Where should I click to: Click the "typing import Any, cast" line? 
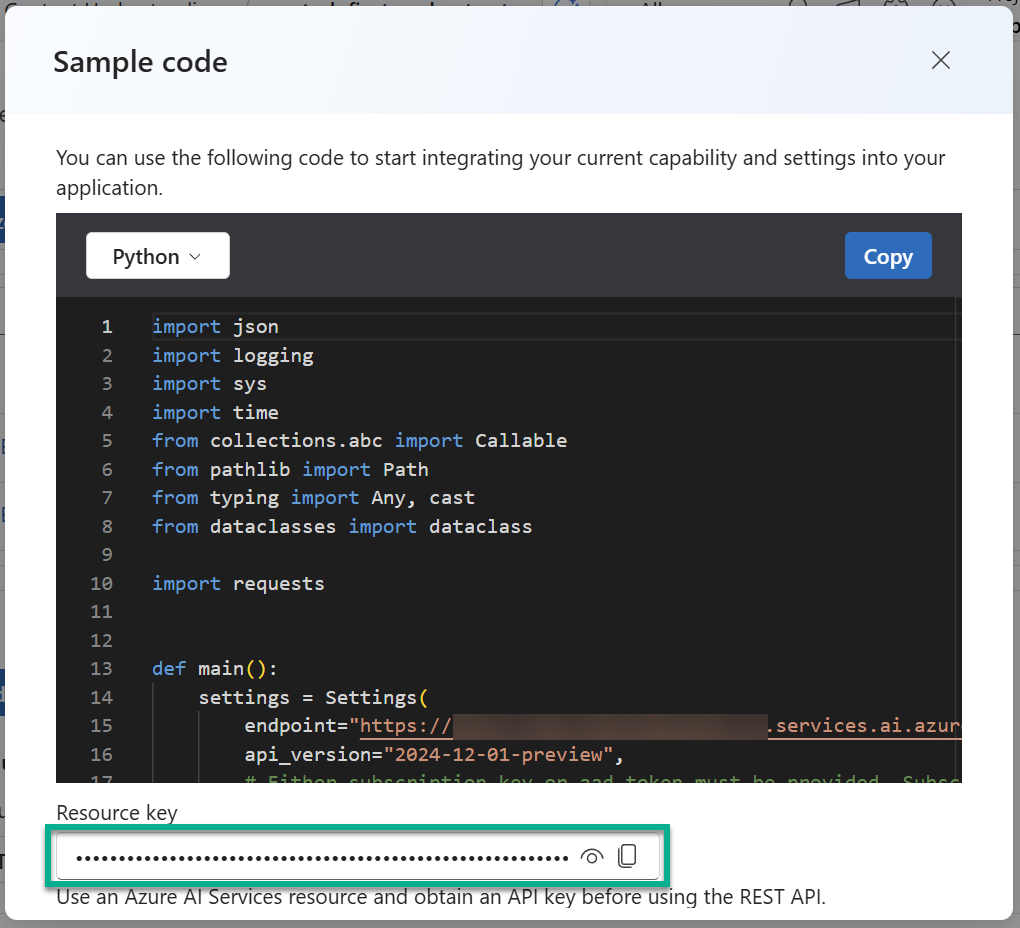(x=313, y=498)
